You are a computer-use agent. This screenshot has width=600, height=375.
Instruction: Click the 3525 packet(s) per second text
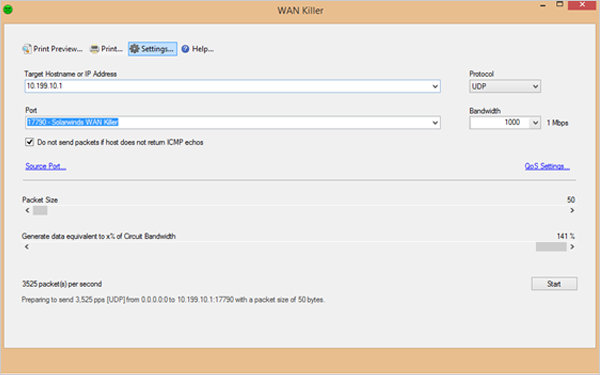62,284
